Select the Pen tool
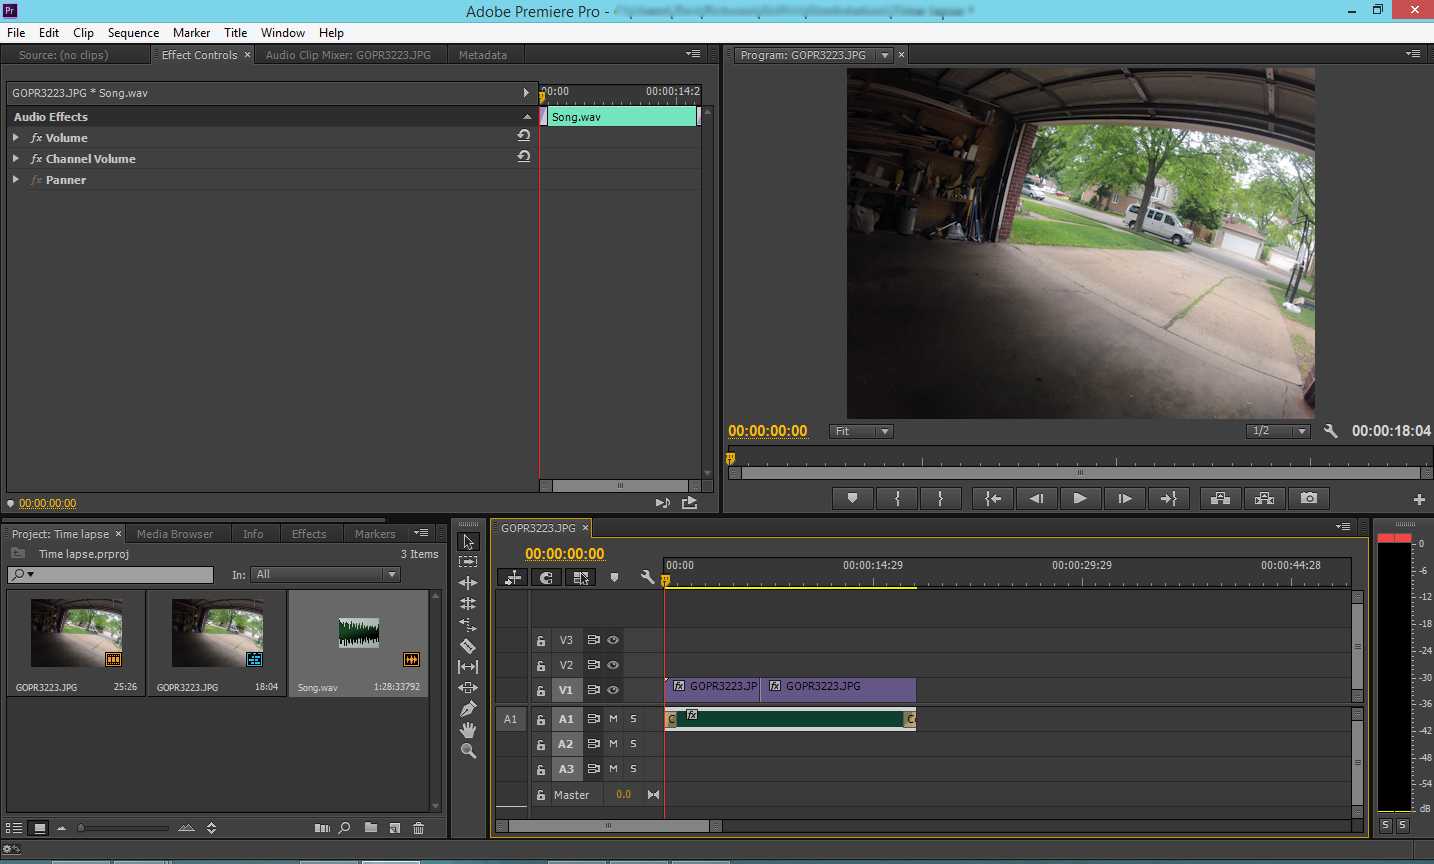1434x864 pixels. pyautogui.click(x=468, y=709)
